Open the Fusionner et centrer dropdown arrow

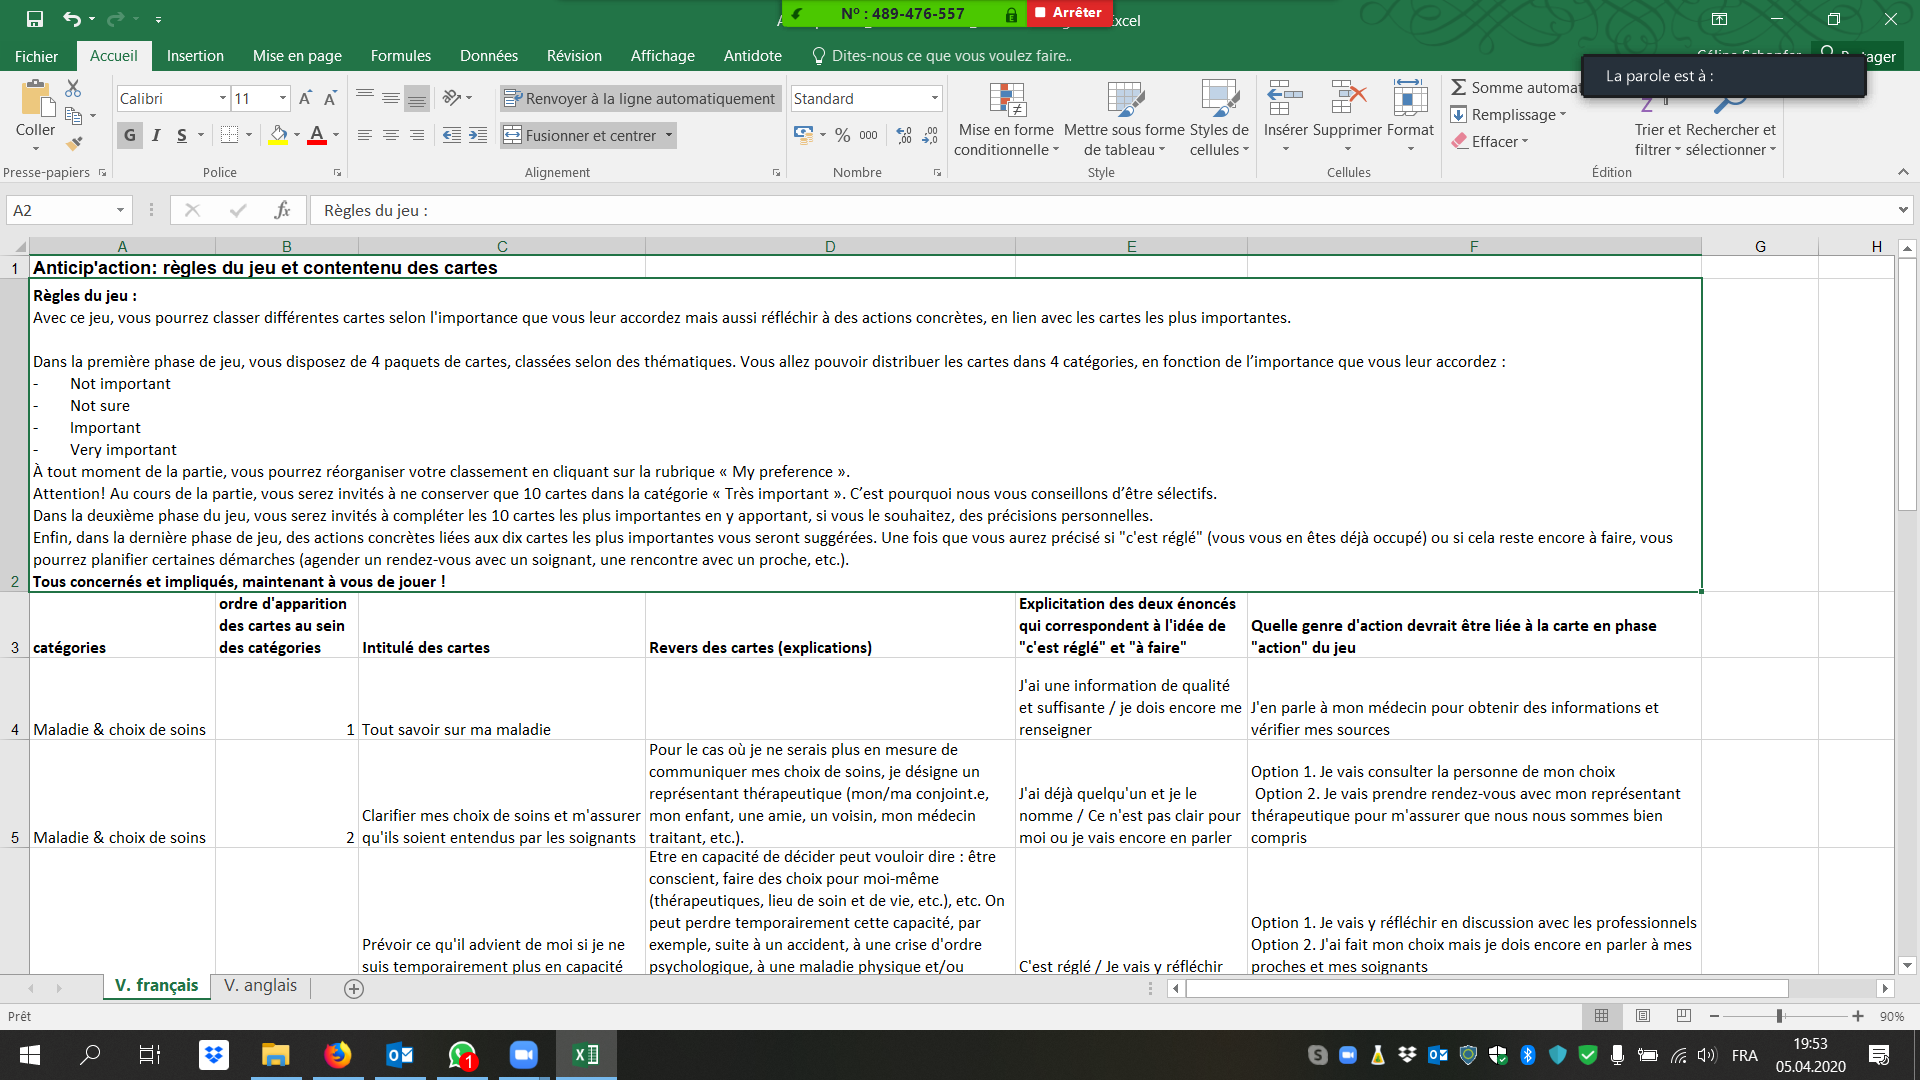669,135
